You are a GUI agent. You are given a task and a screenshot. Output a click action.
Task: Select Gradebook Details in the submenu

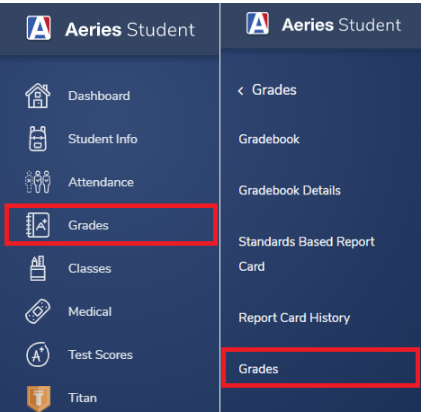pos(290,190)
